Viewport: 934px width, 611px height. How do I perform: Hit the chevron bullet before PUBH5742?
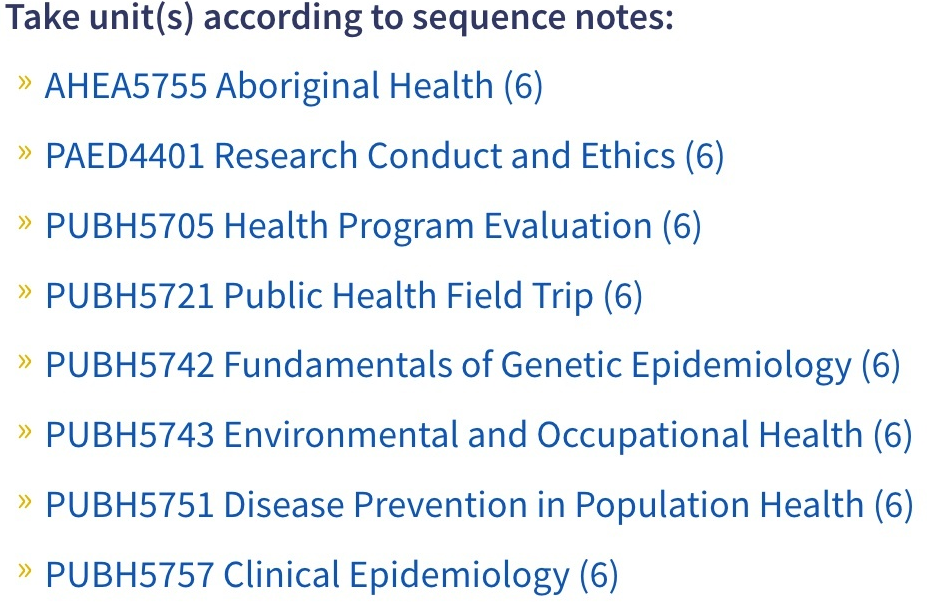pyautogui.click(x=26, y=361)
